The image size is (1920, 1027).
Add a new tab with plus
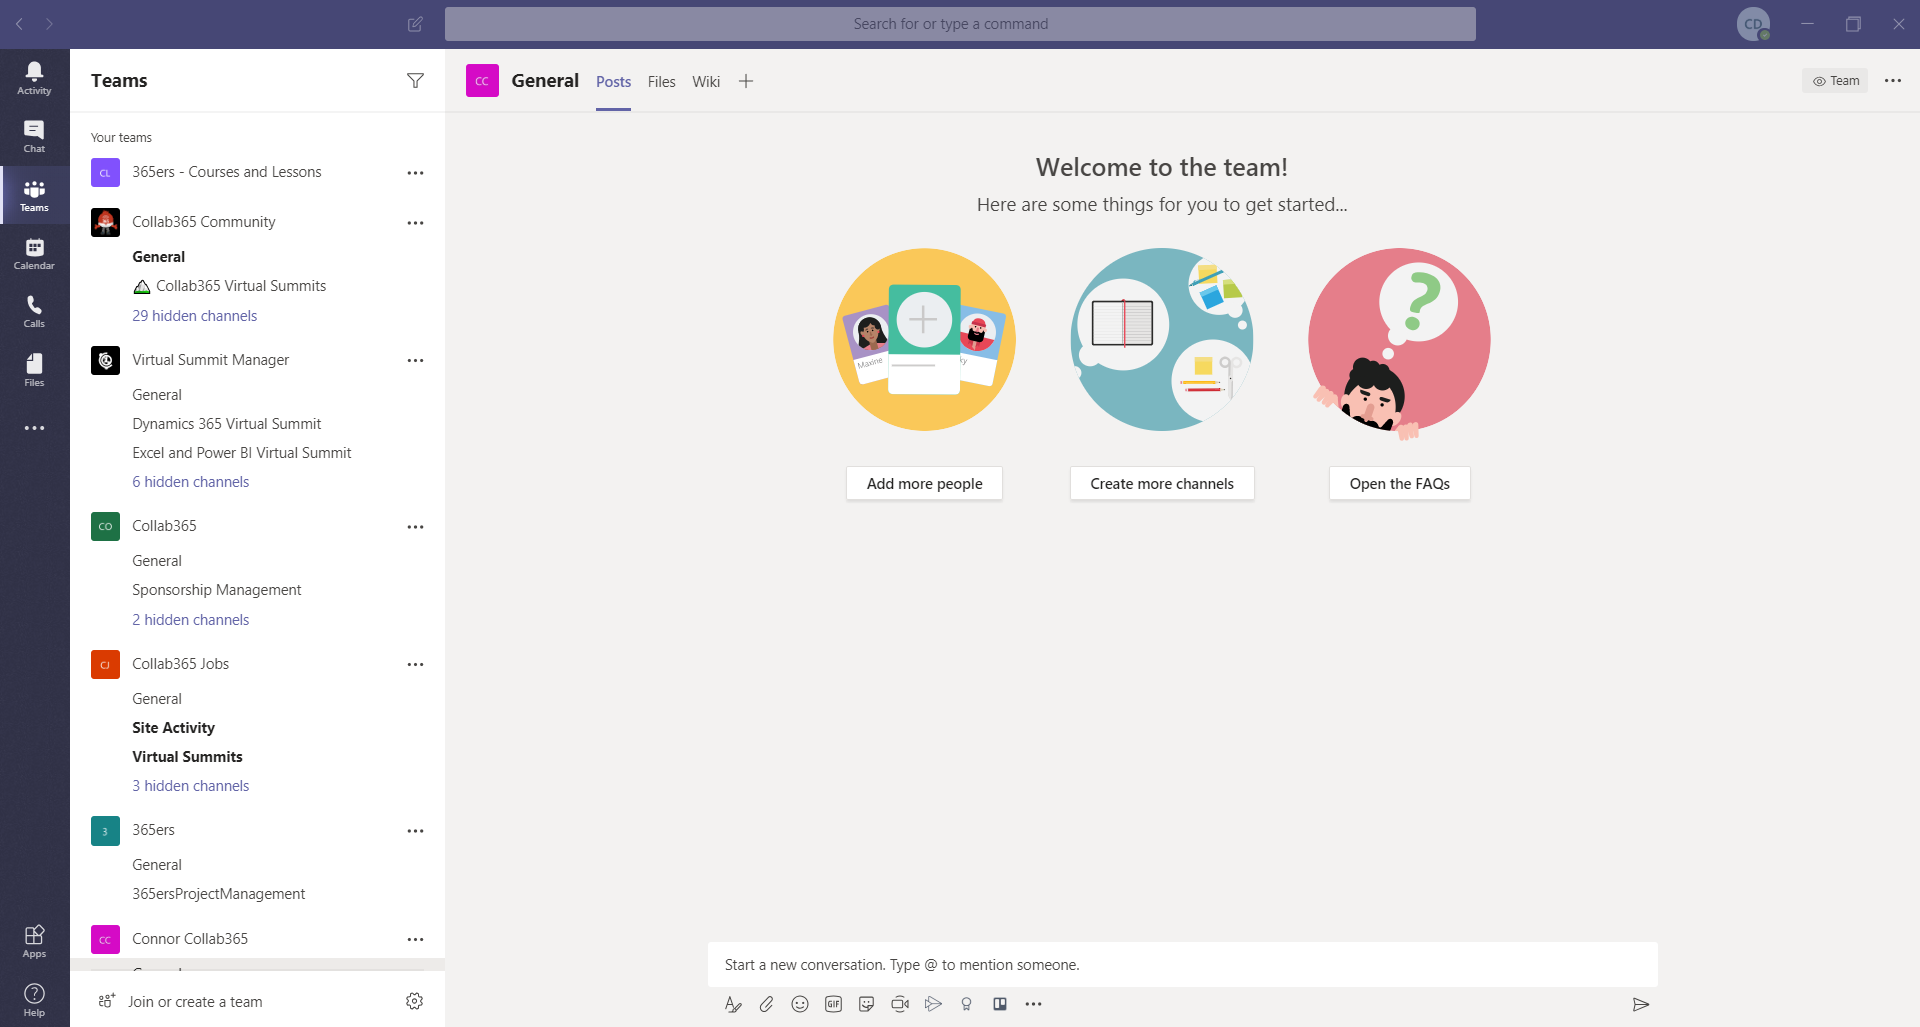point(746,81)
